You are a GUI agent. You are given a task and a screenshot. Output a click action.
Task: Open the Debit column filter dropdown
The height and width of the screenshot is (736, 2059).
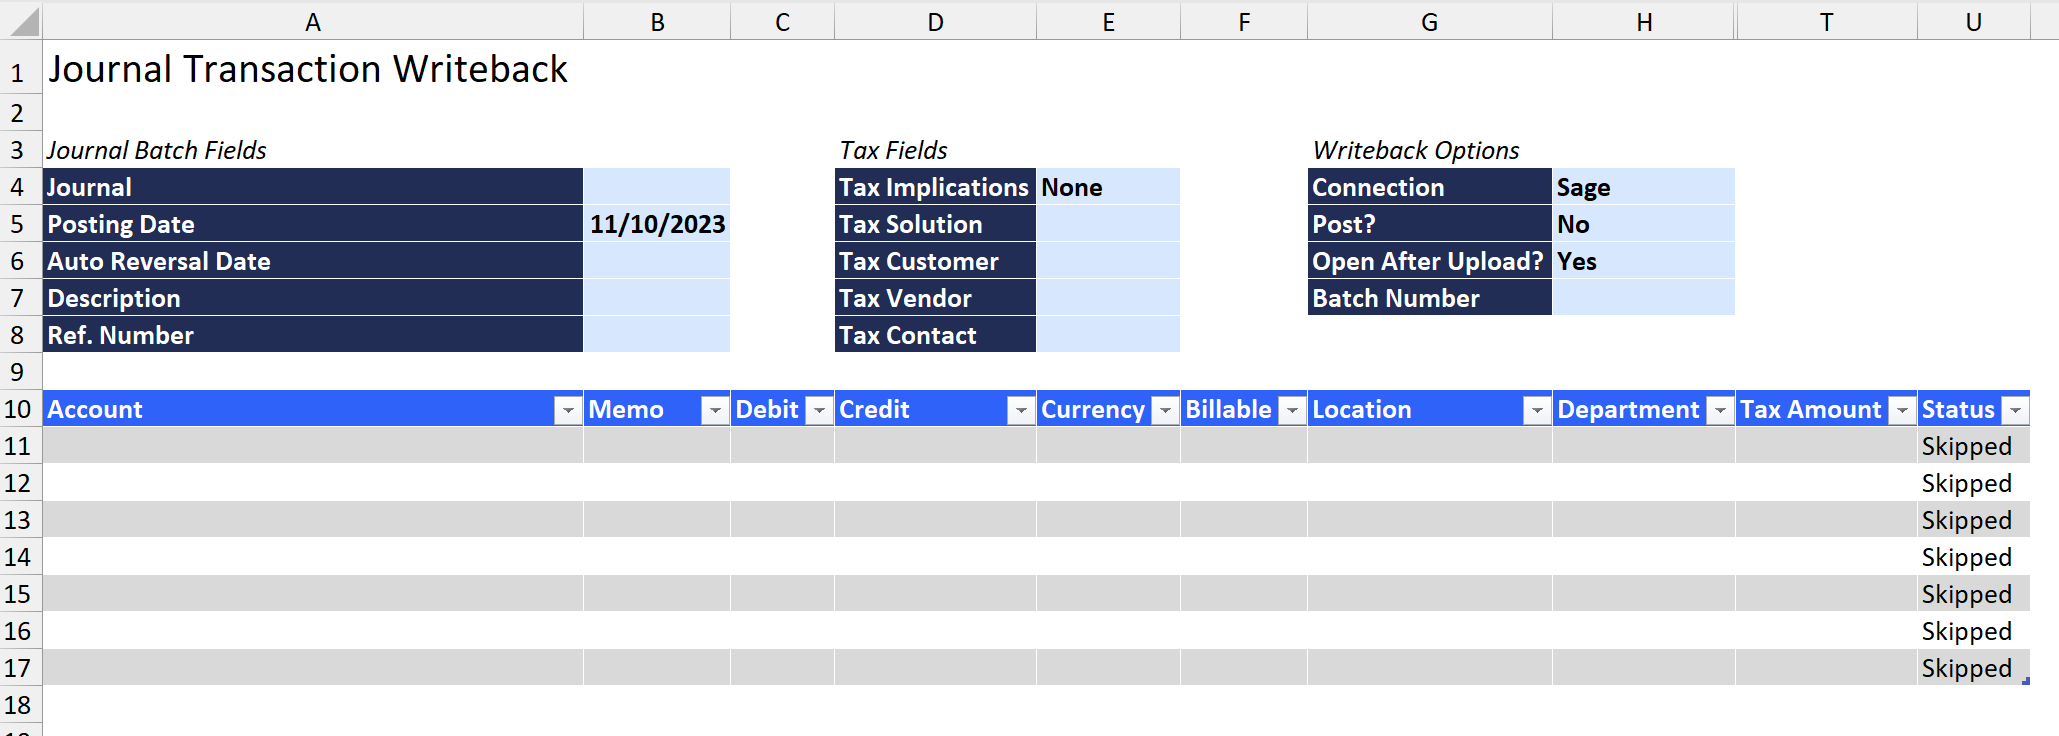click(820, 410)
